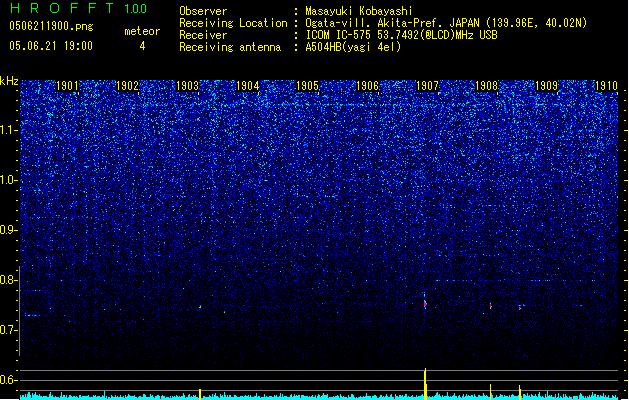Click the faint meteor echo at 1903
This screenshot has width=629, height=400.
pyautogui.click(x=200, y=307)
